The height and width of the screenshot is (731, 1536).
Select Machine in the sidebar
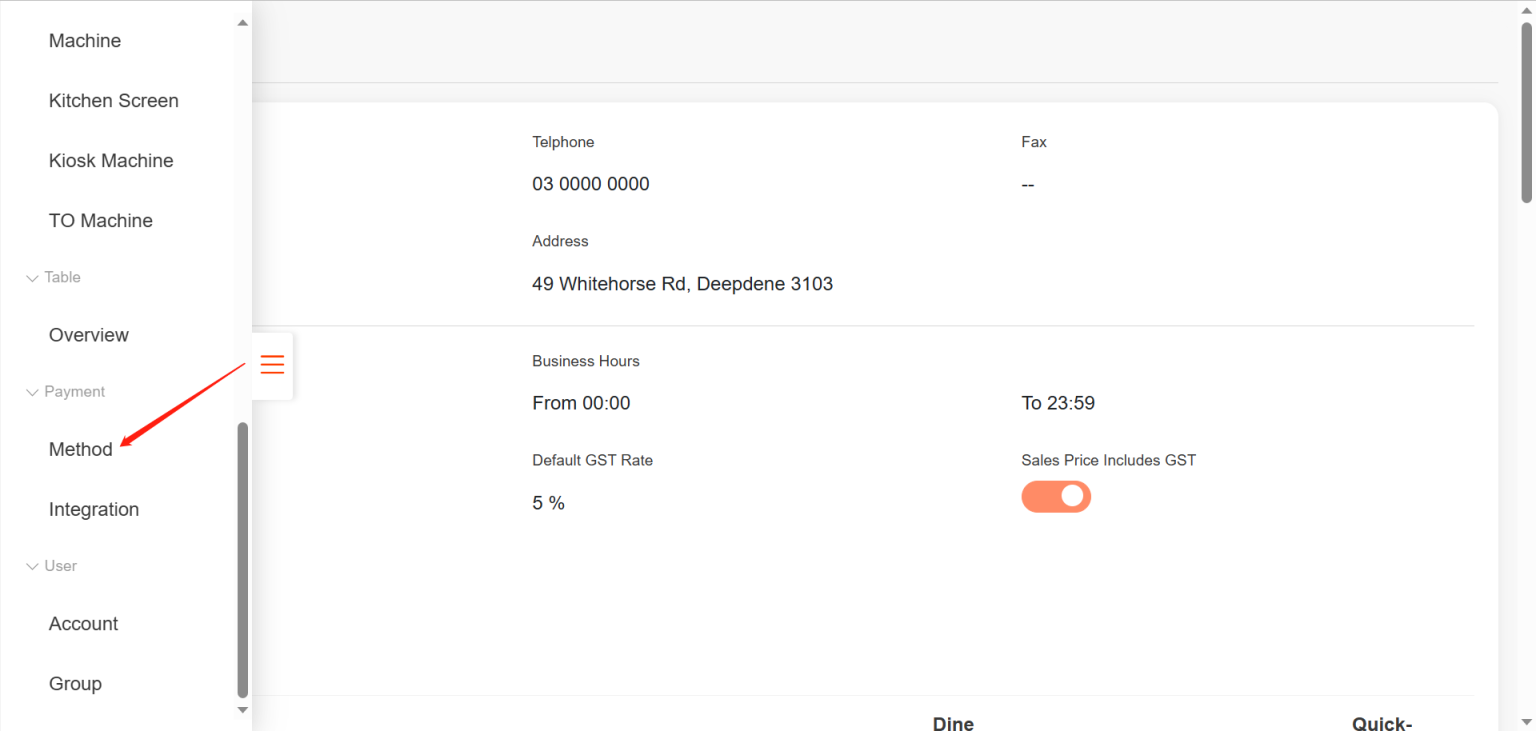[85, 40]
